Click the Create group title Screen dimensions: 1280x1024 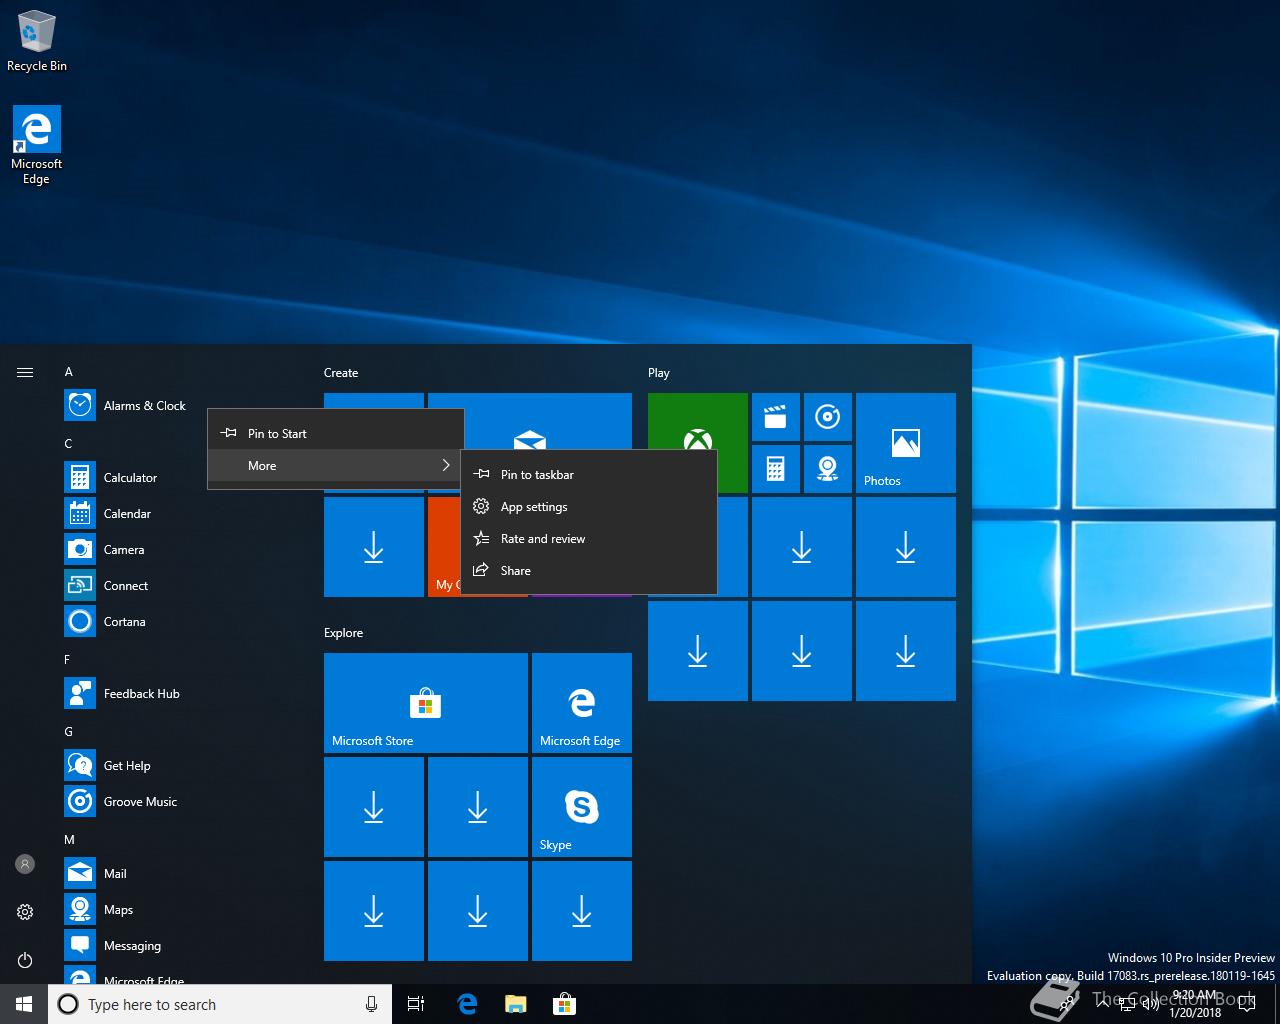tap(341, 372)
